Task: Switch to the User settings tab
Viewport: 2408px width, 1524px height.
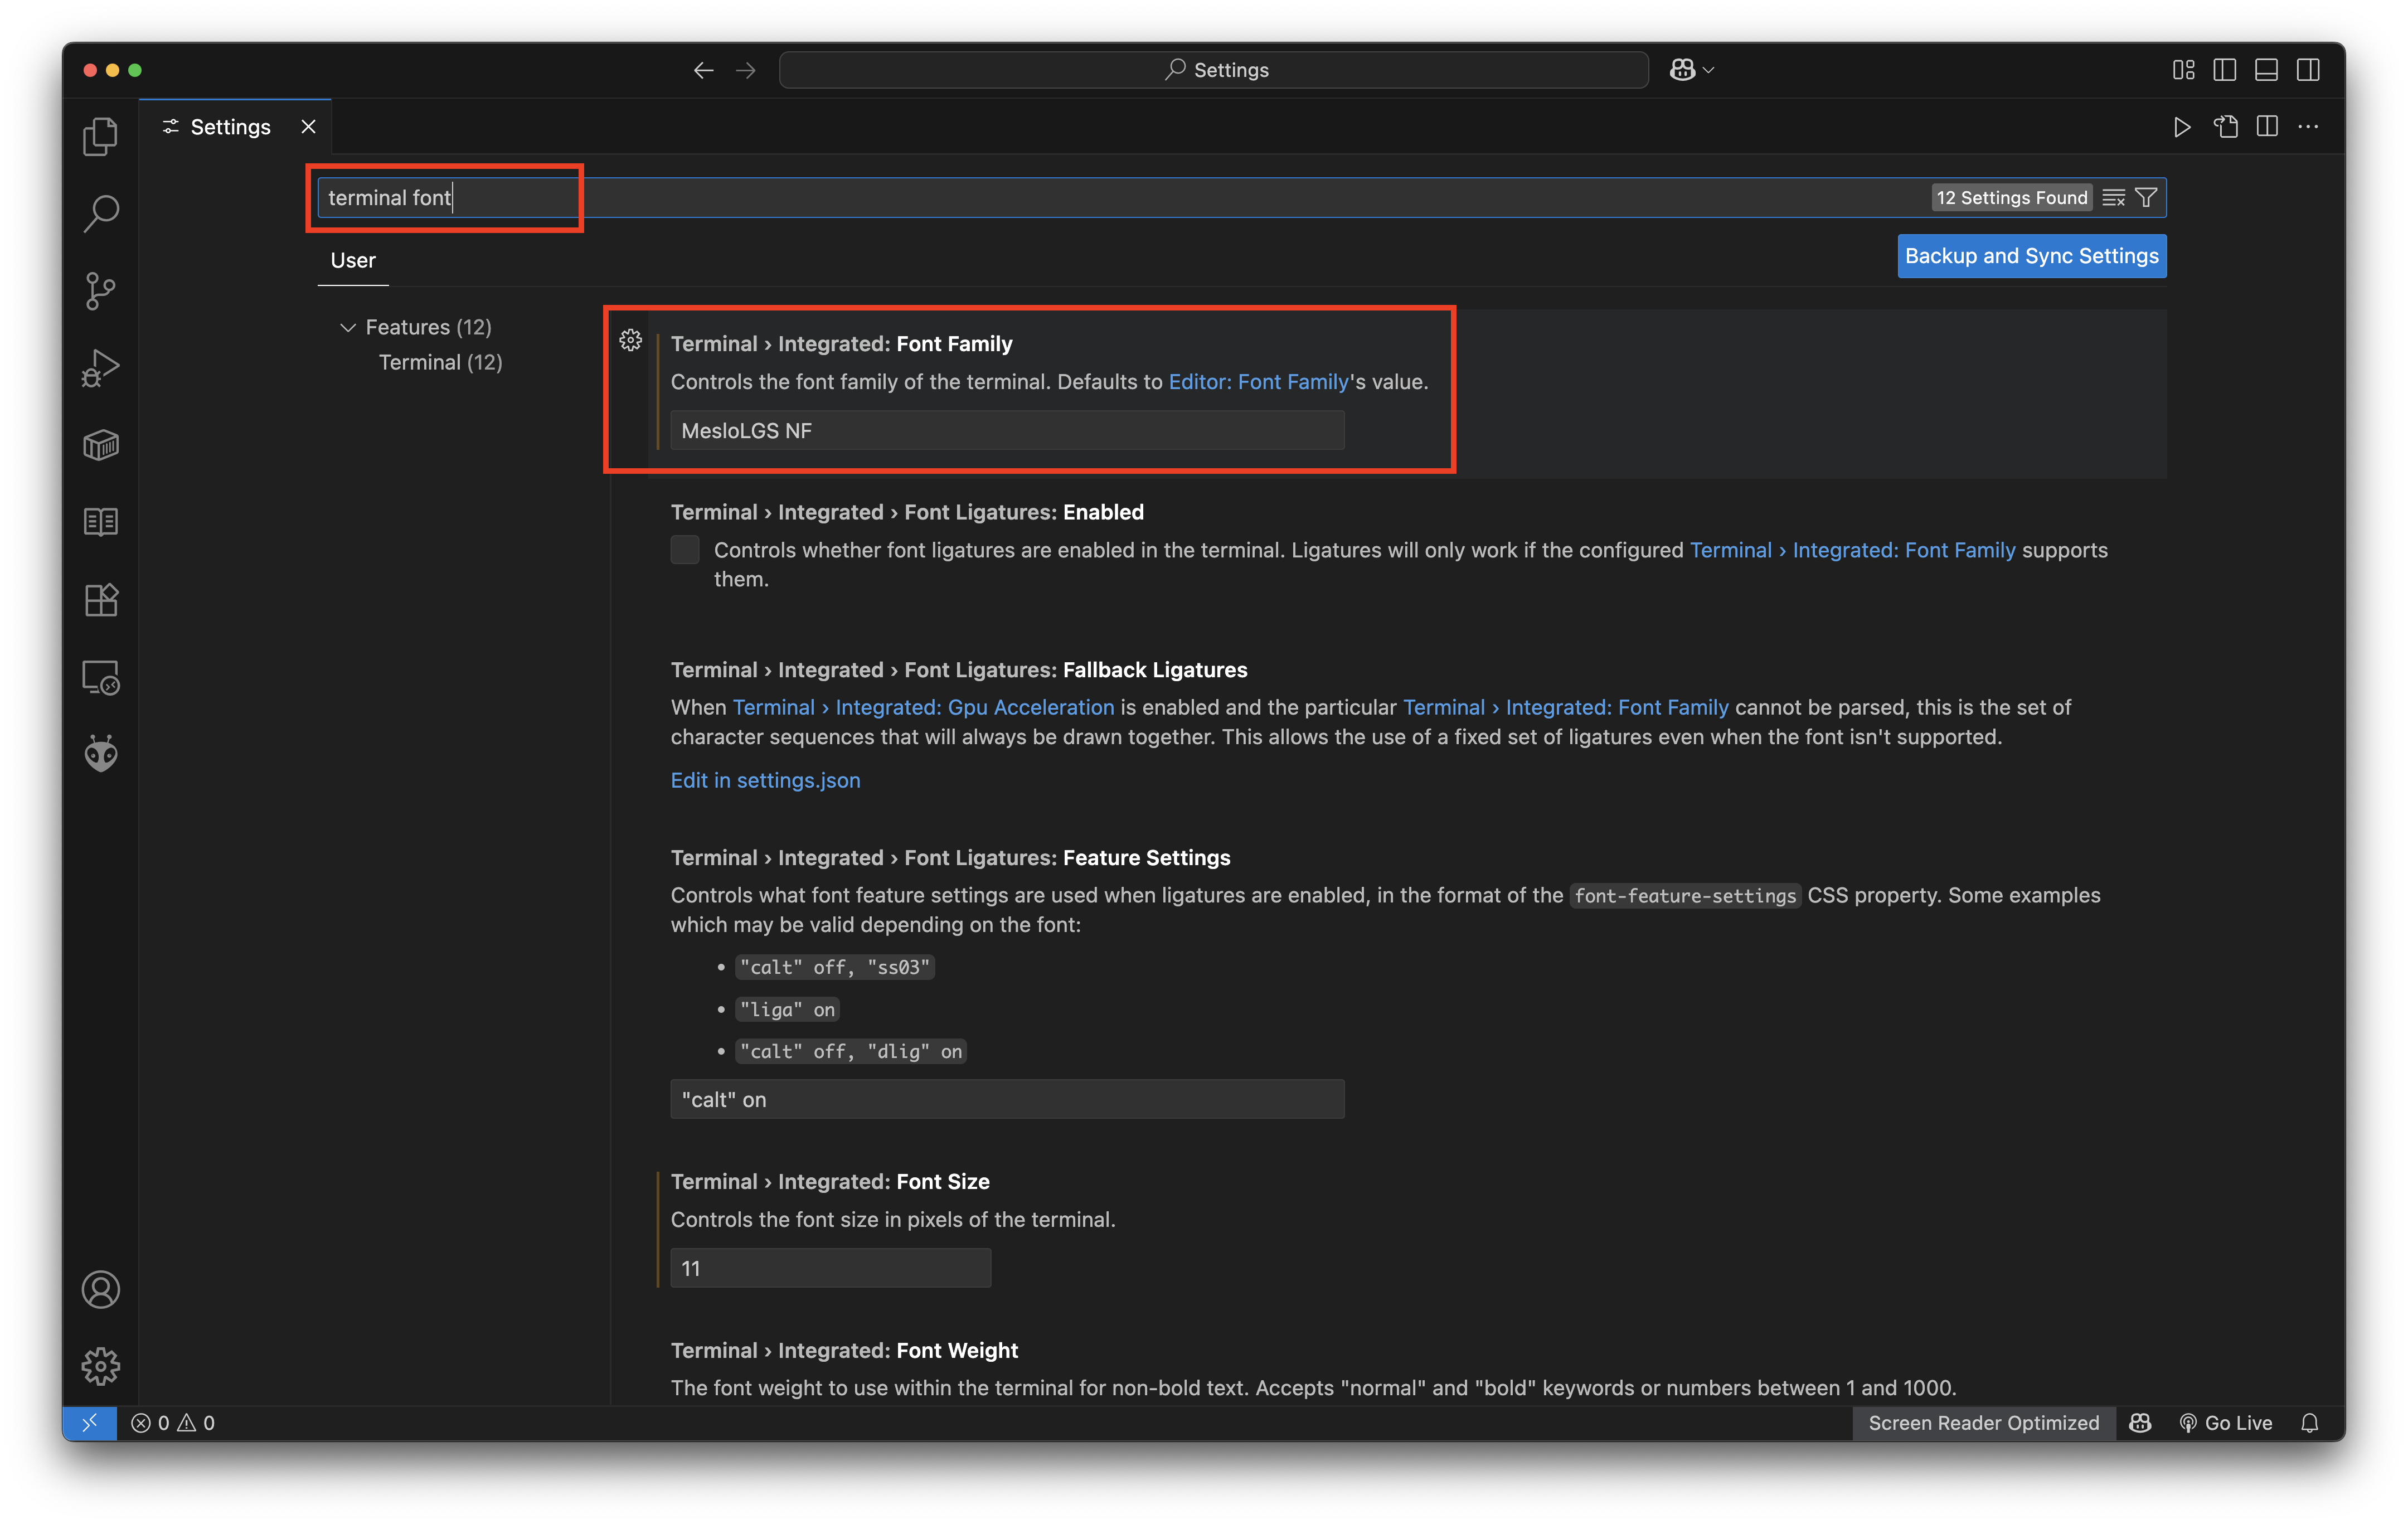Action: (353, 261)
